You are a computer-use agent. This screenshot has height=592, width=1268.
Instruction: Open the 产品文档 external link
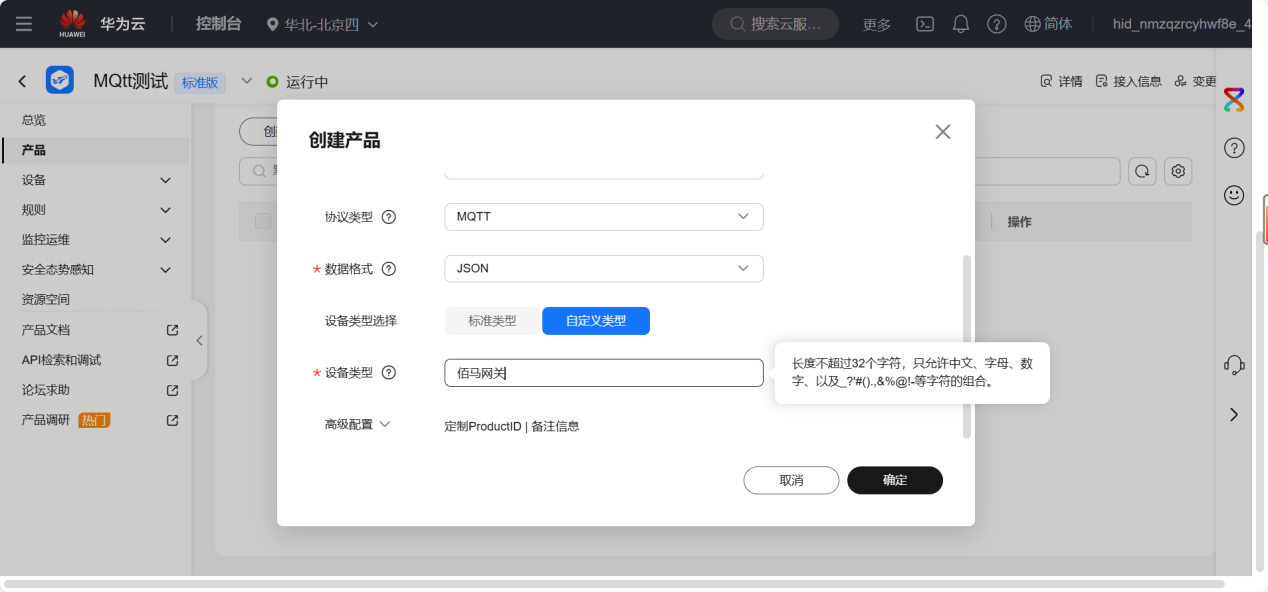click(x=44, y=330)
